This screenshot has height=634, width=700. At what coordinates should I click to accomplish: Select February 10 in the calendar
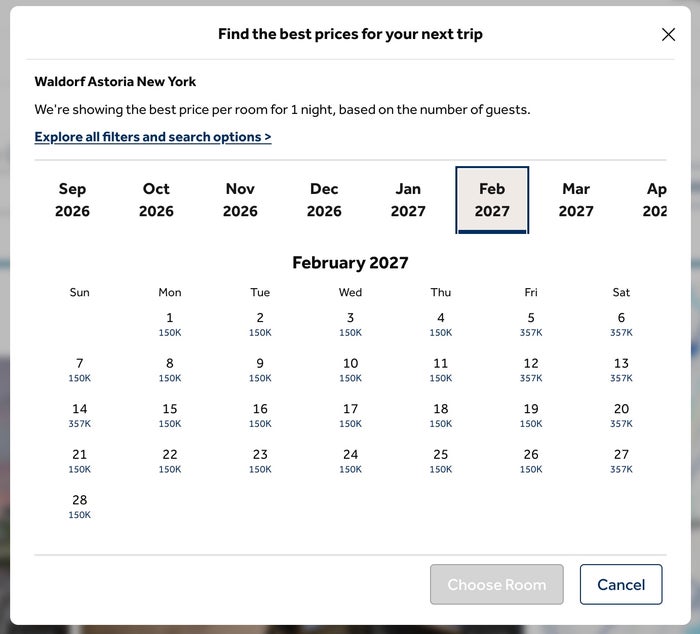coord(350,370)
